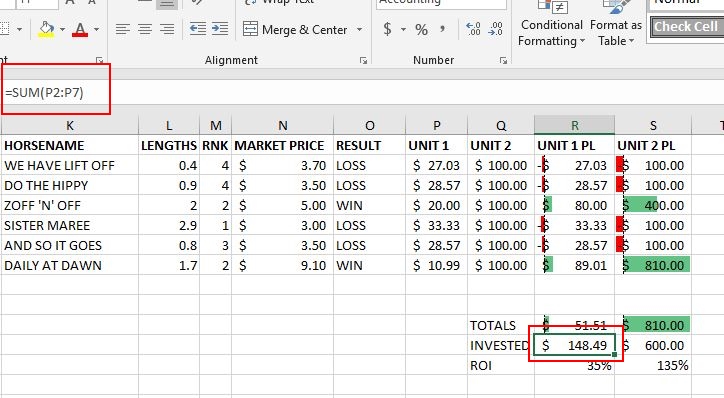Viewport: 724px width, 398px height.
Task: Click the UNIT 2 PL header cell
Action: (653, 145)
